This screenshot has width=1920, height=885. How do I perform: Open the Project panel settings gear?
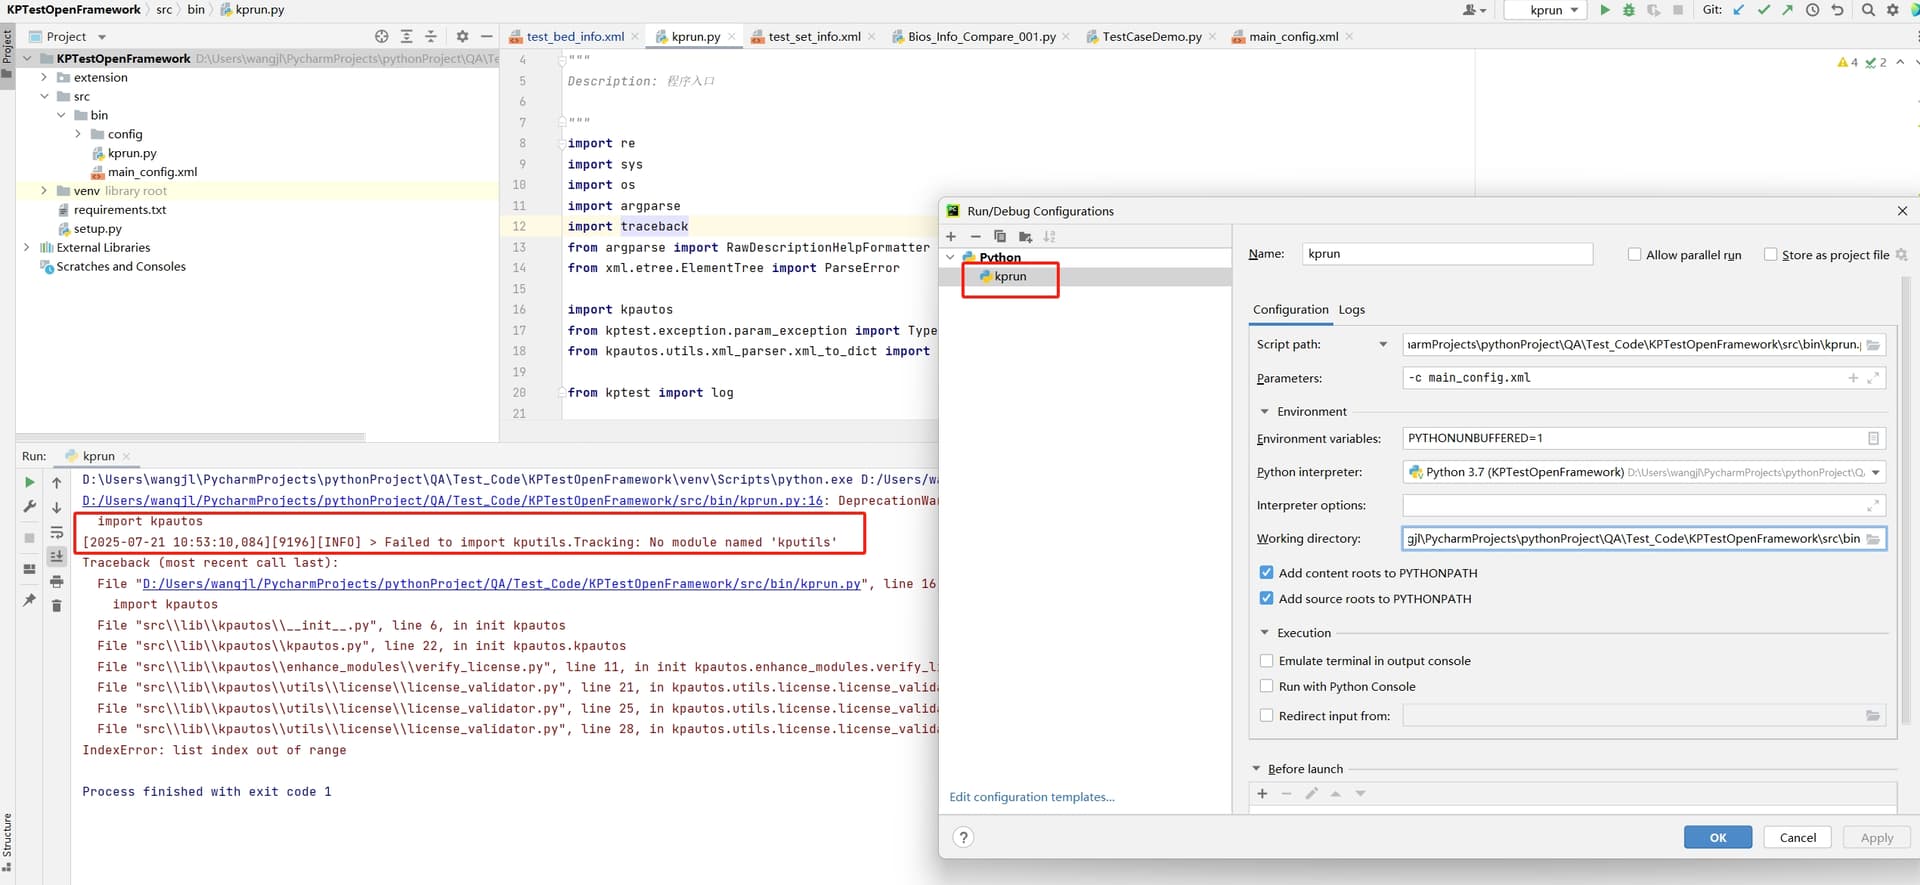coord(462,36)
